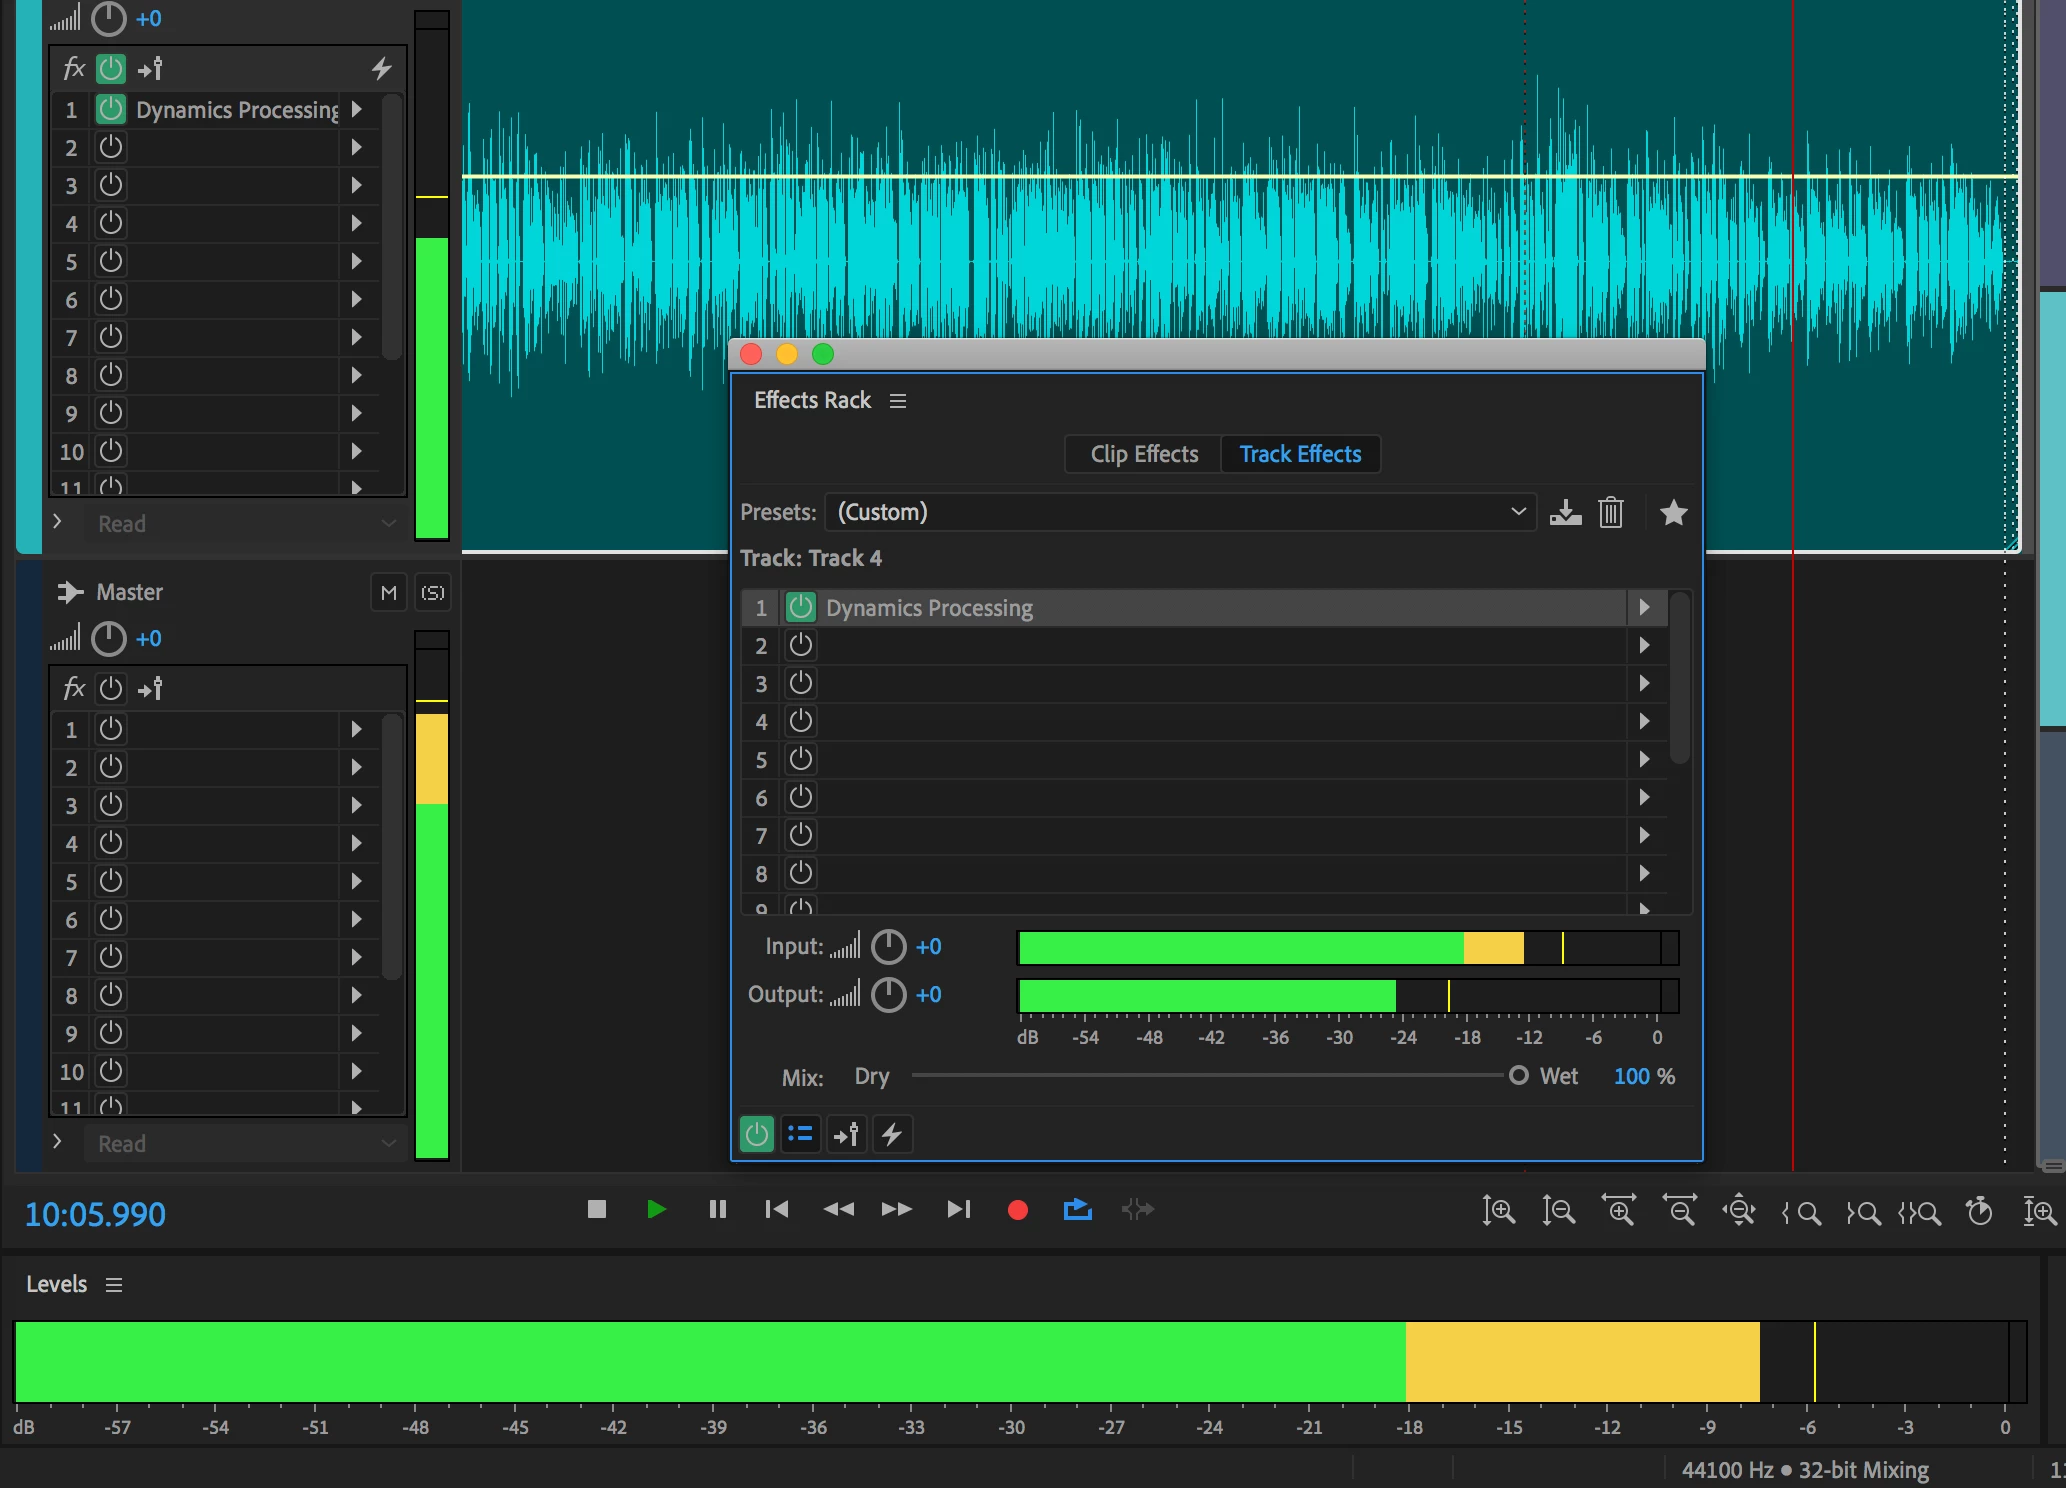2066x1488 pixels.
Task: Toggle main power button of Effects Rack
Action: point(757,1134)
